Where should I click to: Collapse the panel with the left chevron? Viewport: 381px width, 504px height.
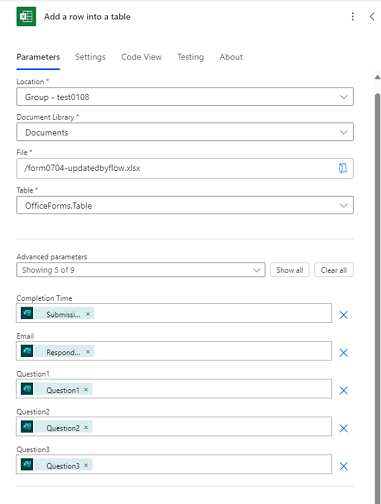pyautogui.click(x=372, y=16)
